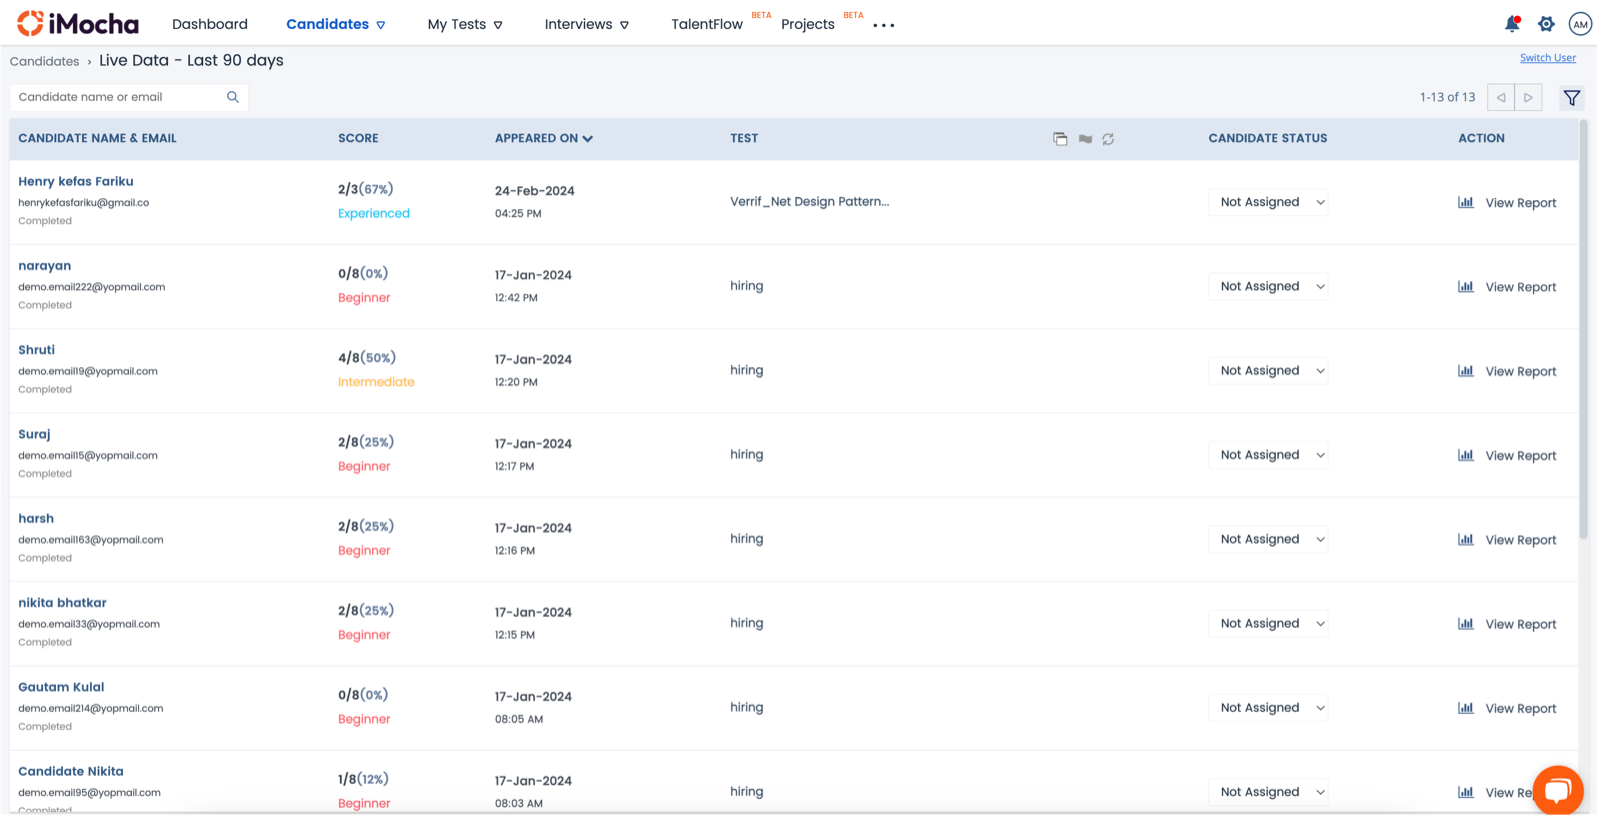Image resolution: width=1601 pixels, height=818 pixels.
Task: Expand the Interviews menu
Action: coord(586,24)
